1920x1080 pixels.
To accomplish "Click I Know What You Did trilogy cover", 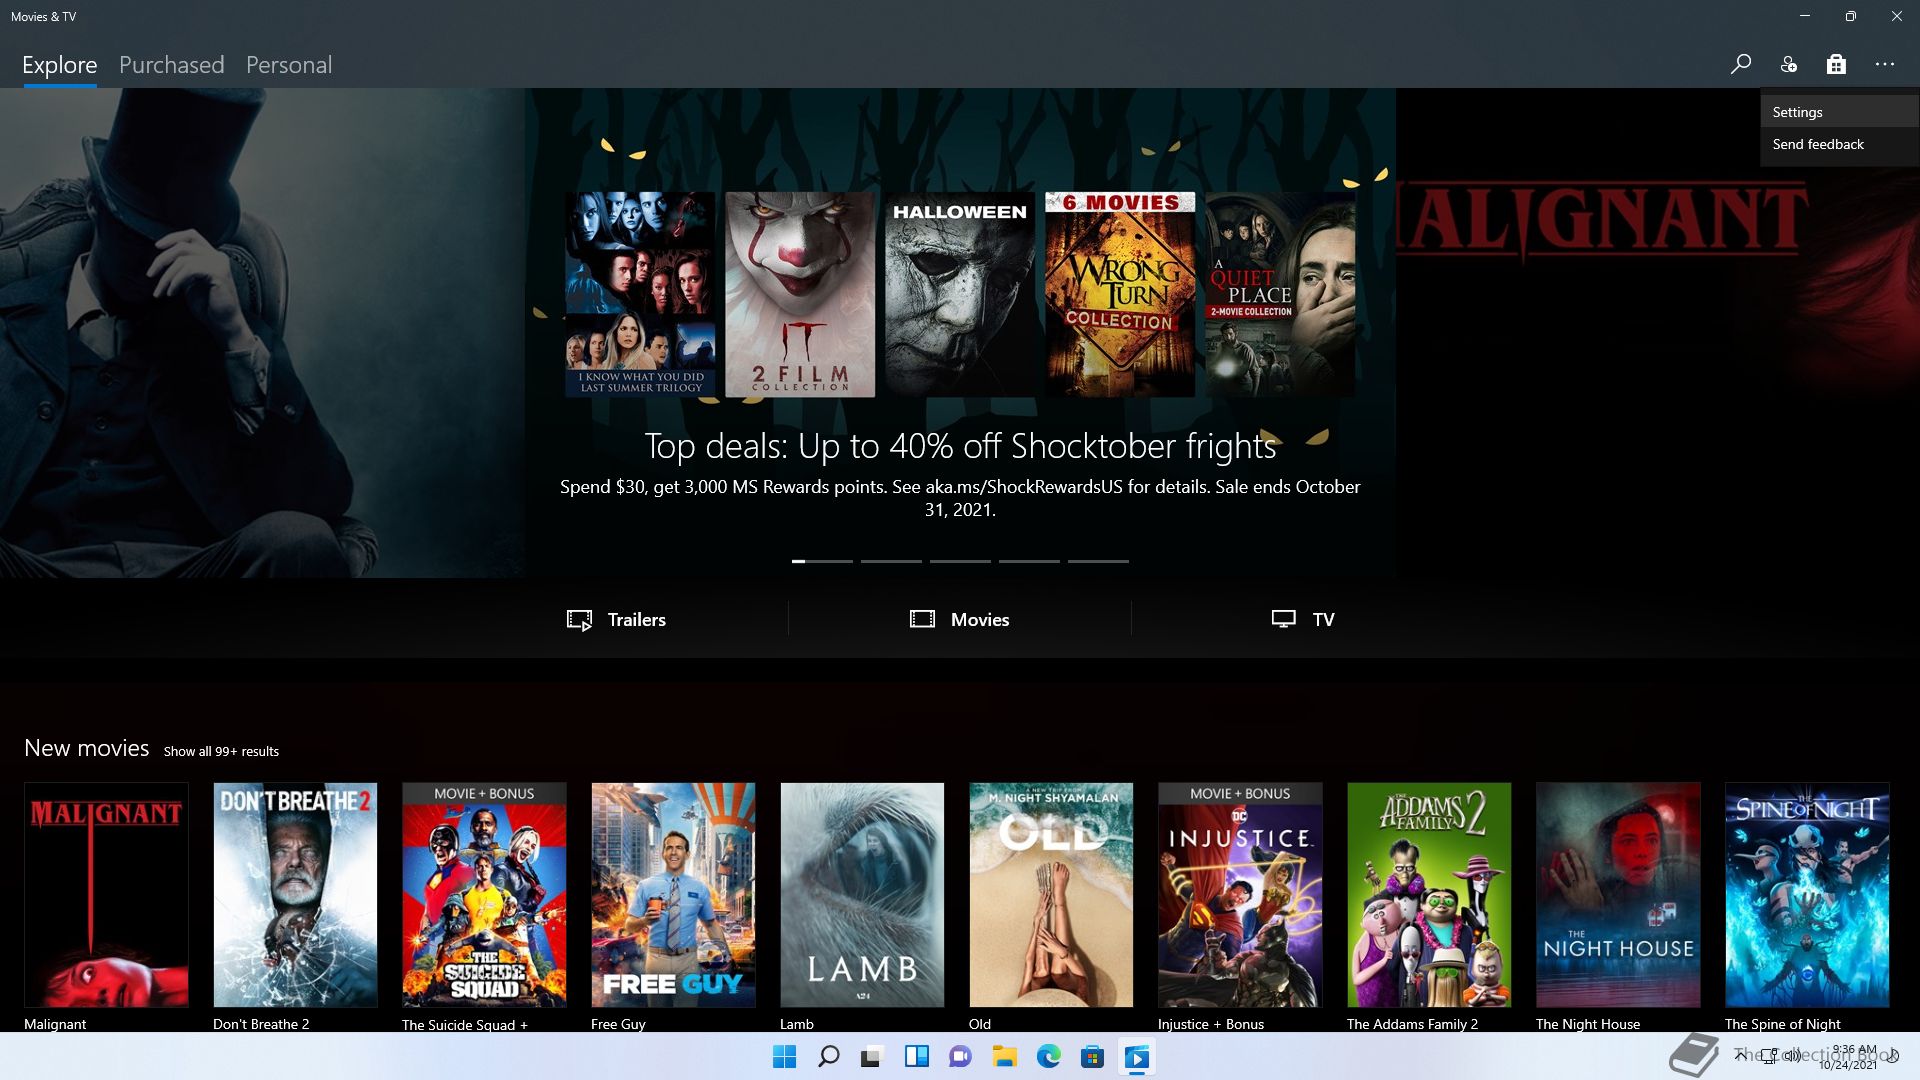I will tap(640, 294).
